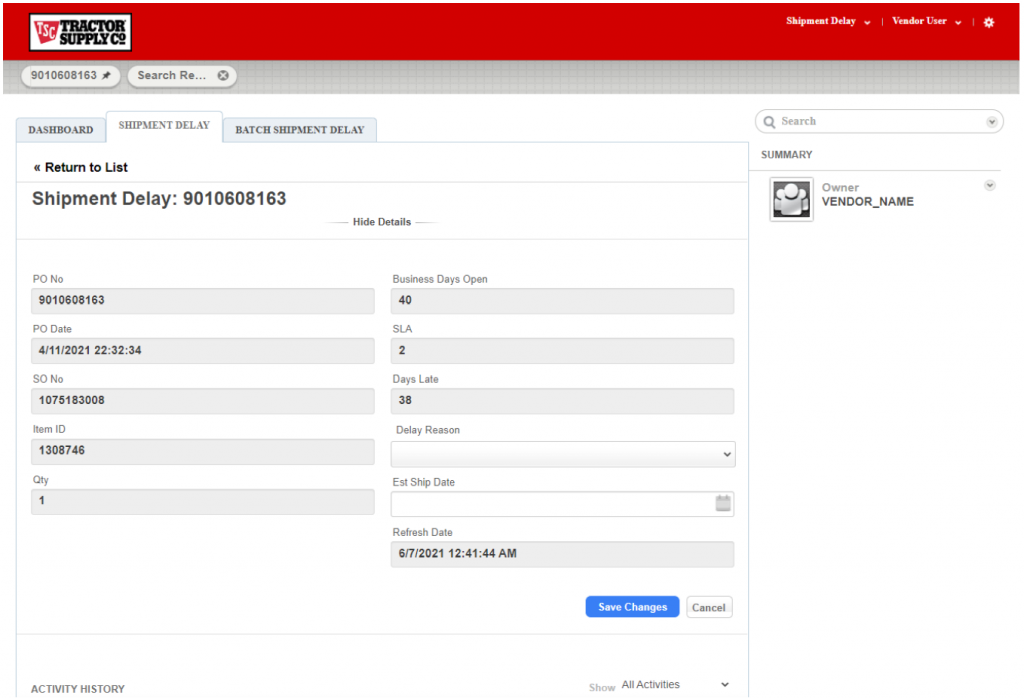
Task: Open the Search box dropdown arrow
Action: click(992, 122)
